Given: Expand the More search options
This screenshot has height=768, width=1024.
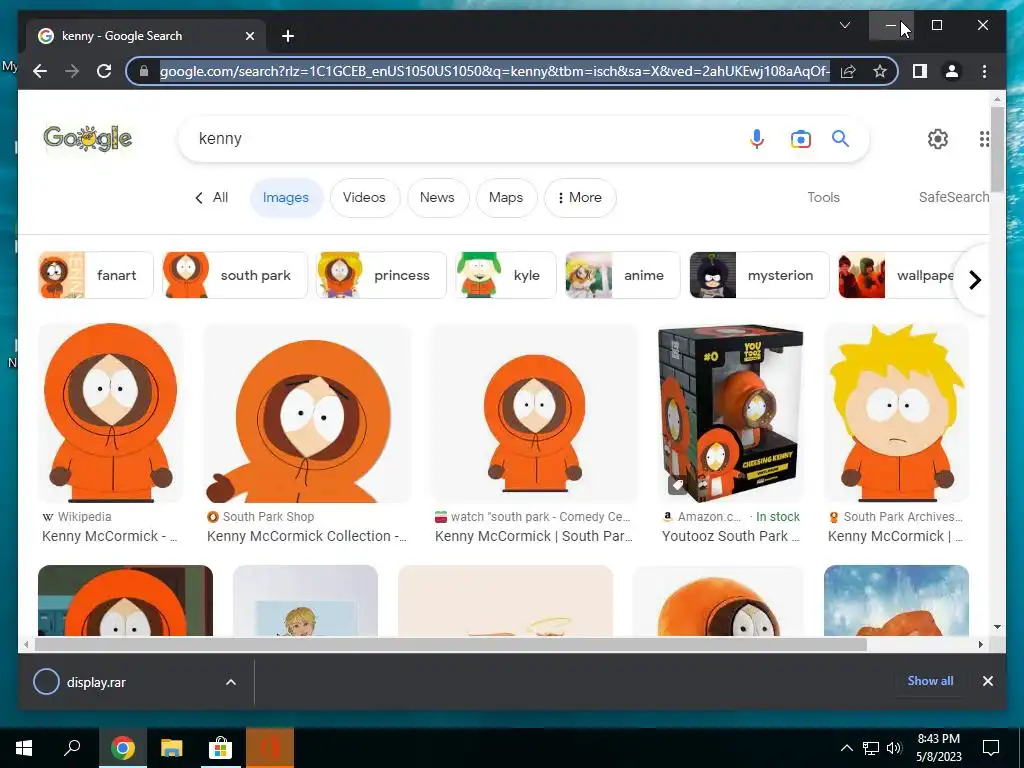Looking at the screenshot, I should coord(580,197).
